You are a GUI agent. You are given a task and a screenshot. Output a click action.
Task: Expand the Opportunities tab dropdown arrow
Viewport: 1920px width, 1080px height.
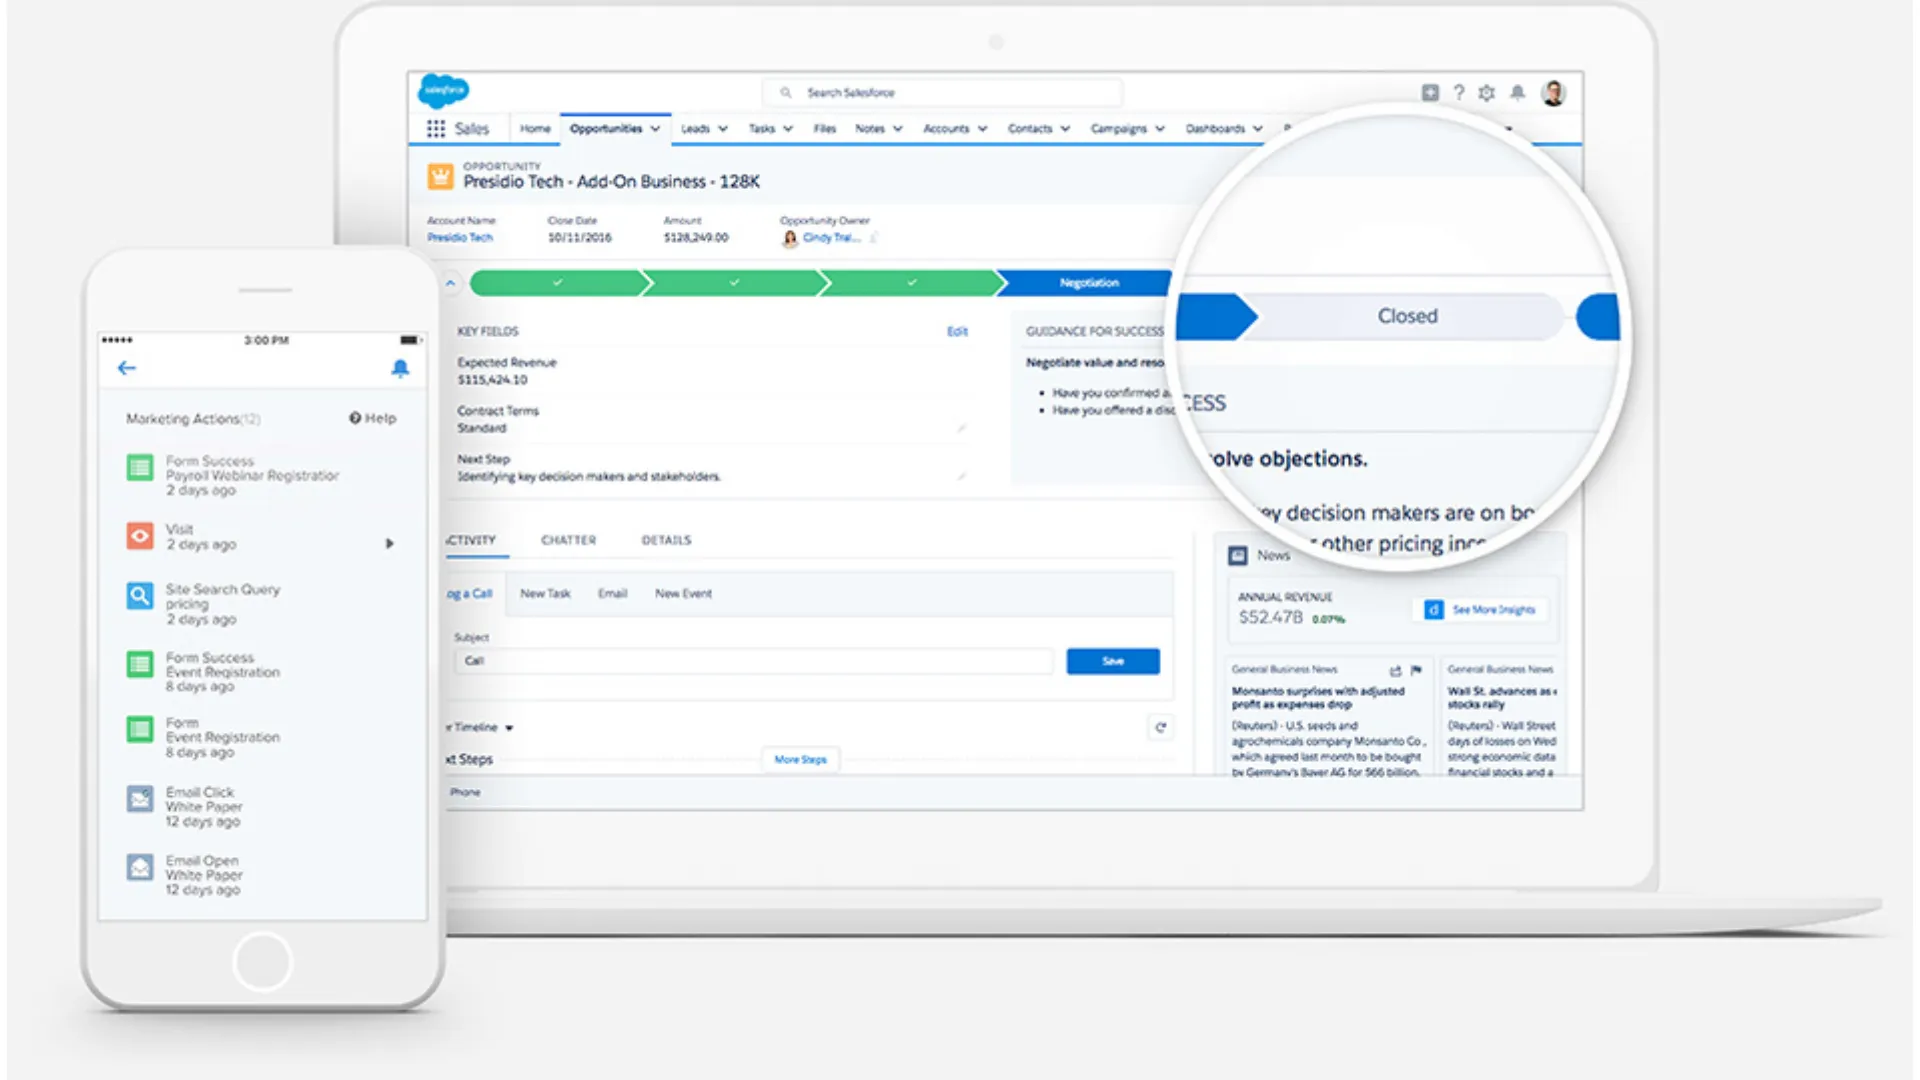[x=655, y=129]
